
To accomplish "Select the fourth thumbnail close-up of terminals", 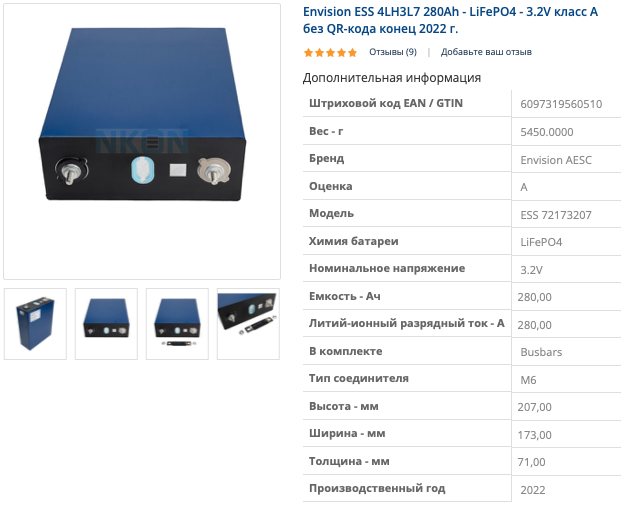I will [x=248, y=324].
